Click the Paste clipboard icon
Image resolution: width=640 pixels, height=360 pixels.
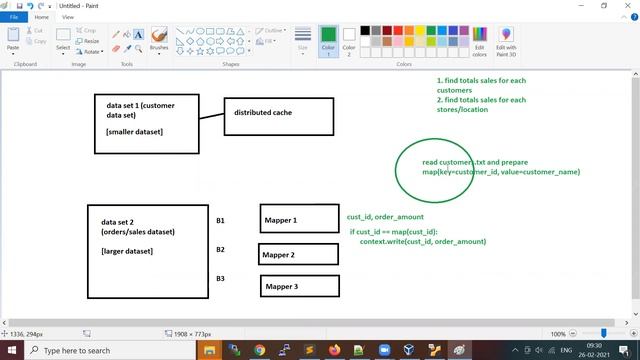[13, 35]
